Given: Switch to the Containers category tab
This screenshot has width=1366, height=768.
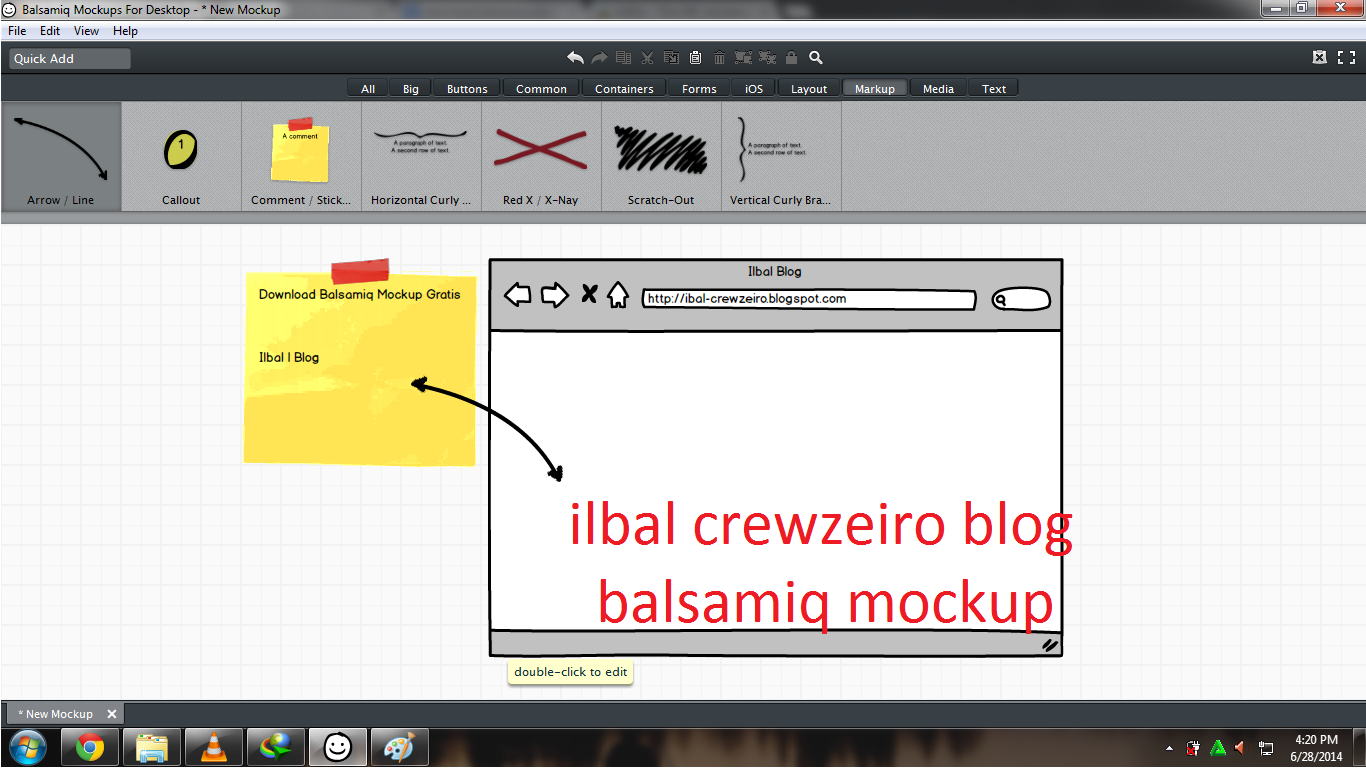Looking at the screenshot, I should tap(624, 89).
